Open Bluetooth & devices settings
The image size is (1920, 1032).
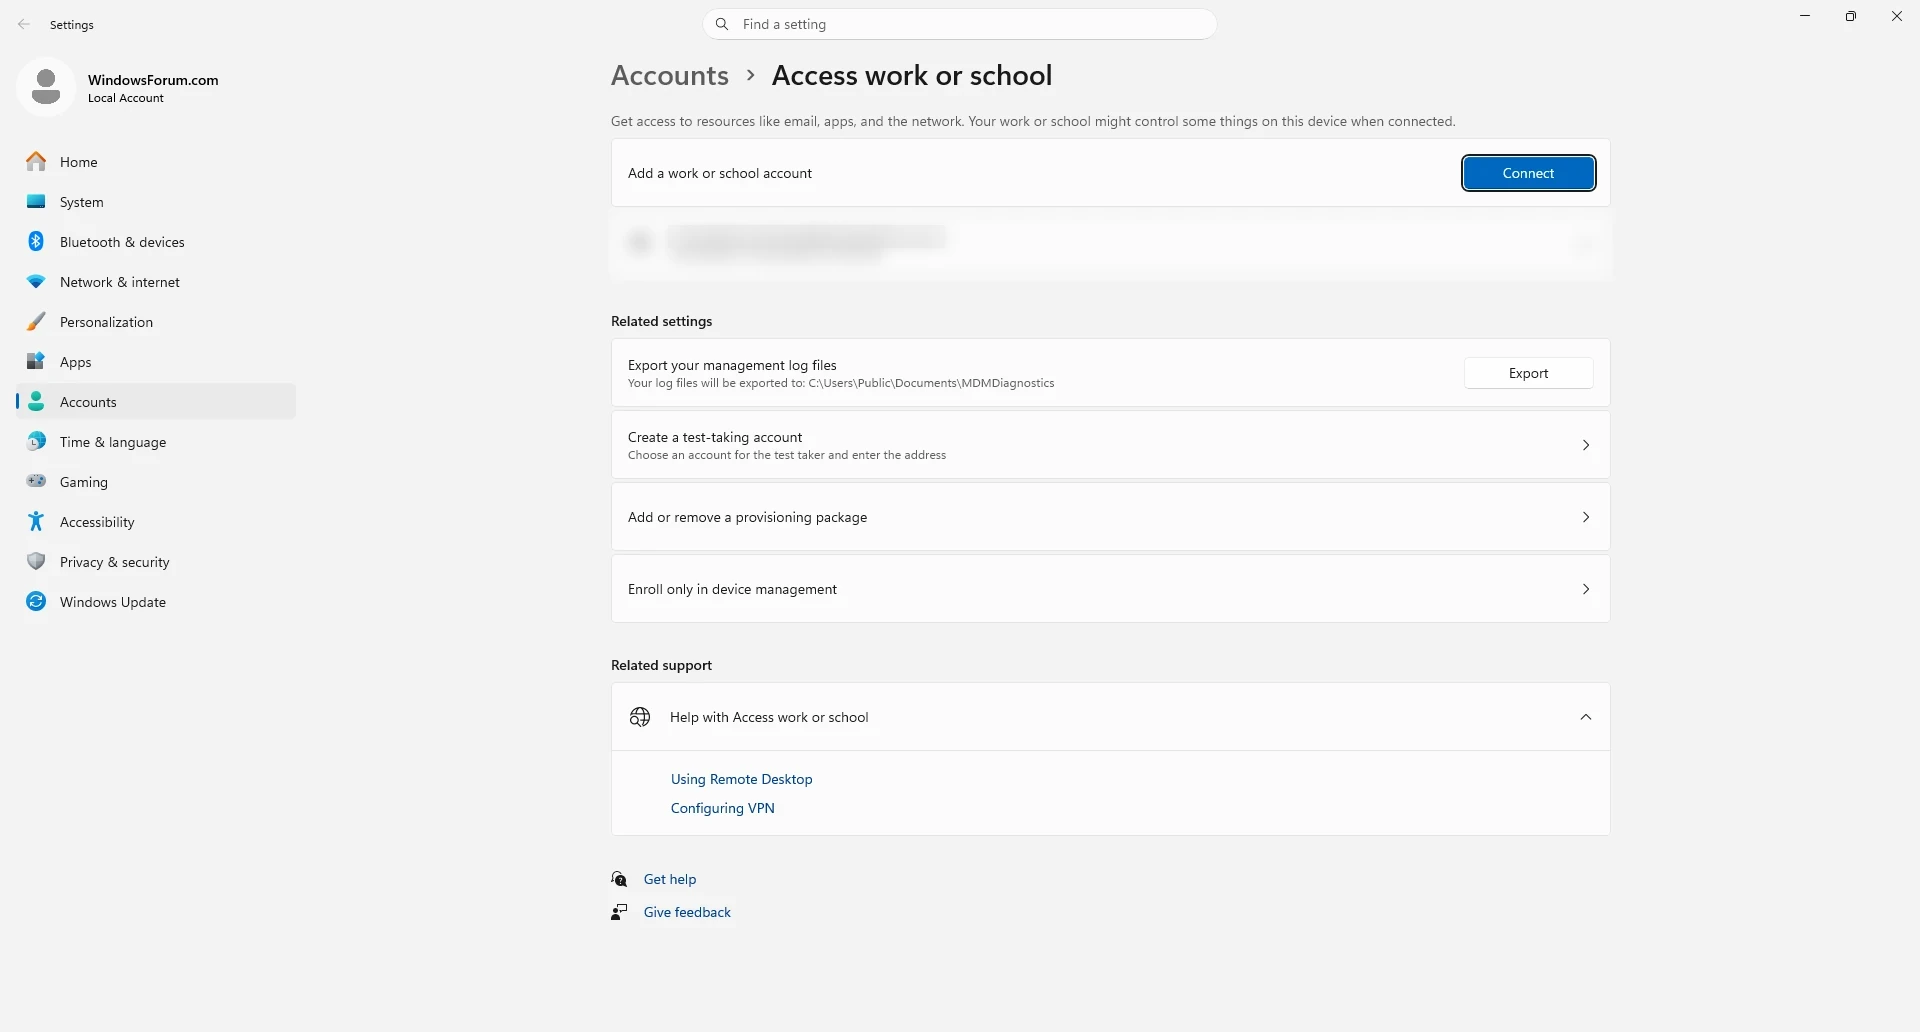coord(156,242)
